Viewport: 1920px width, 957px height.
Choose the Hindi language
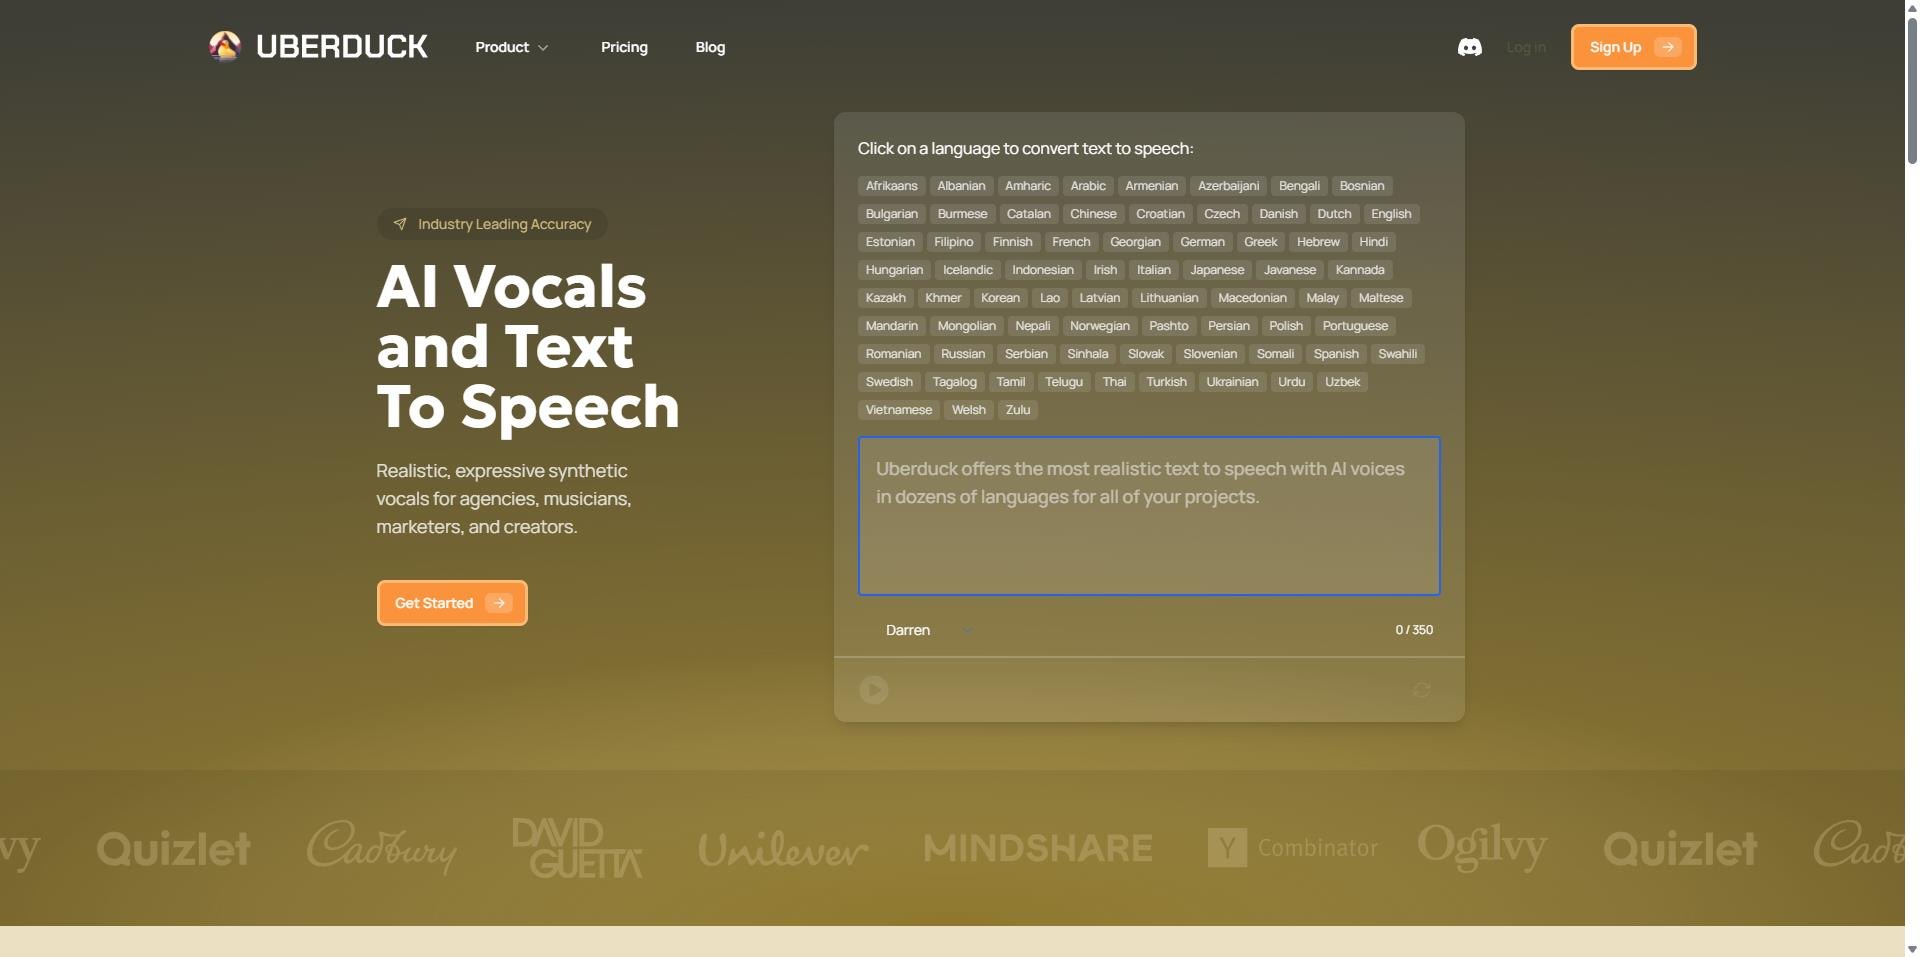(x=1373, y=242)
